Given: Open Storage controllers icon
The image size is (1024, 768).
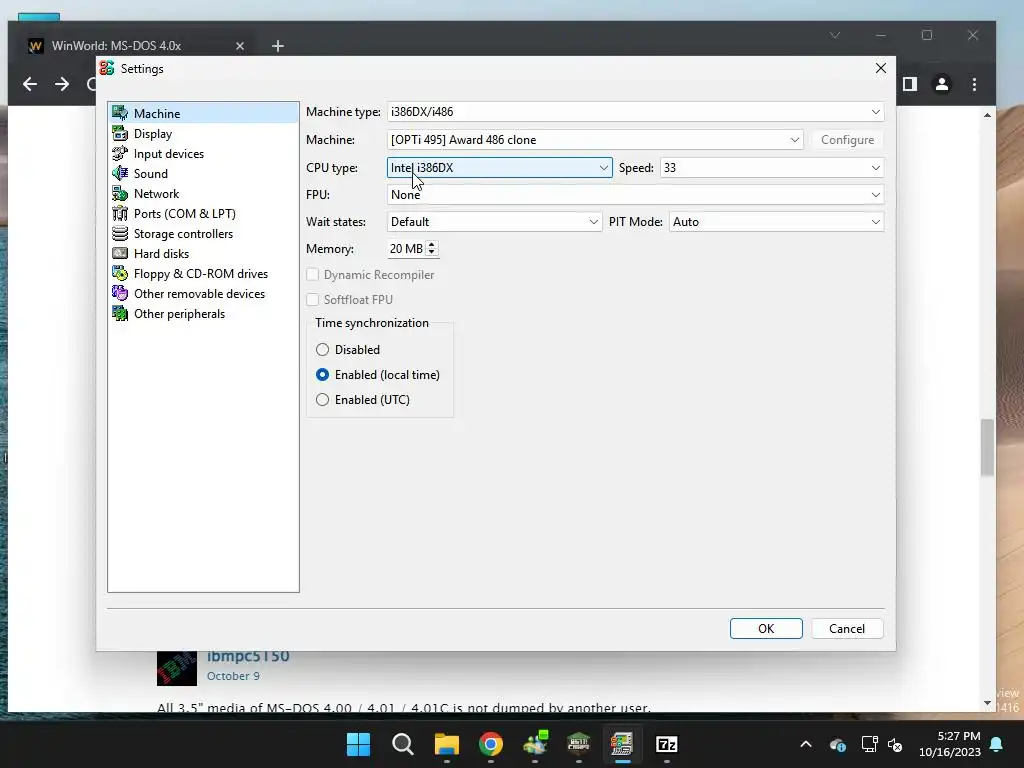Looking at the screenshot, I should point(120,233).
